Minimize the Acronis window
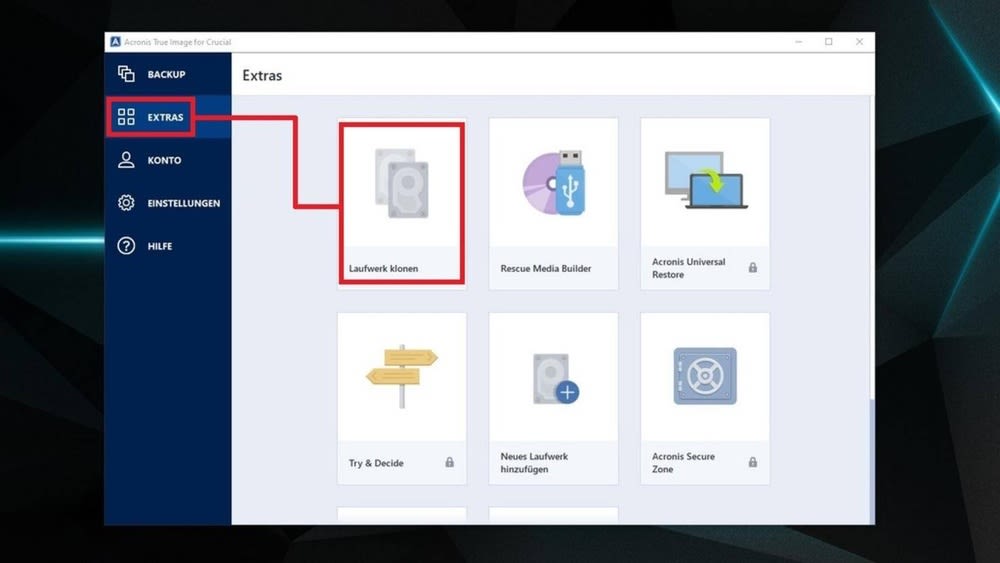Screen dimensions: 1000x563 click(x=798, y=42)
